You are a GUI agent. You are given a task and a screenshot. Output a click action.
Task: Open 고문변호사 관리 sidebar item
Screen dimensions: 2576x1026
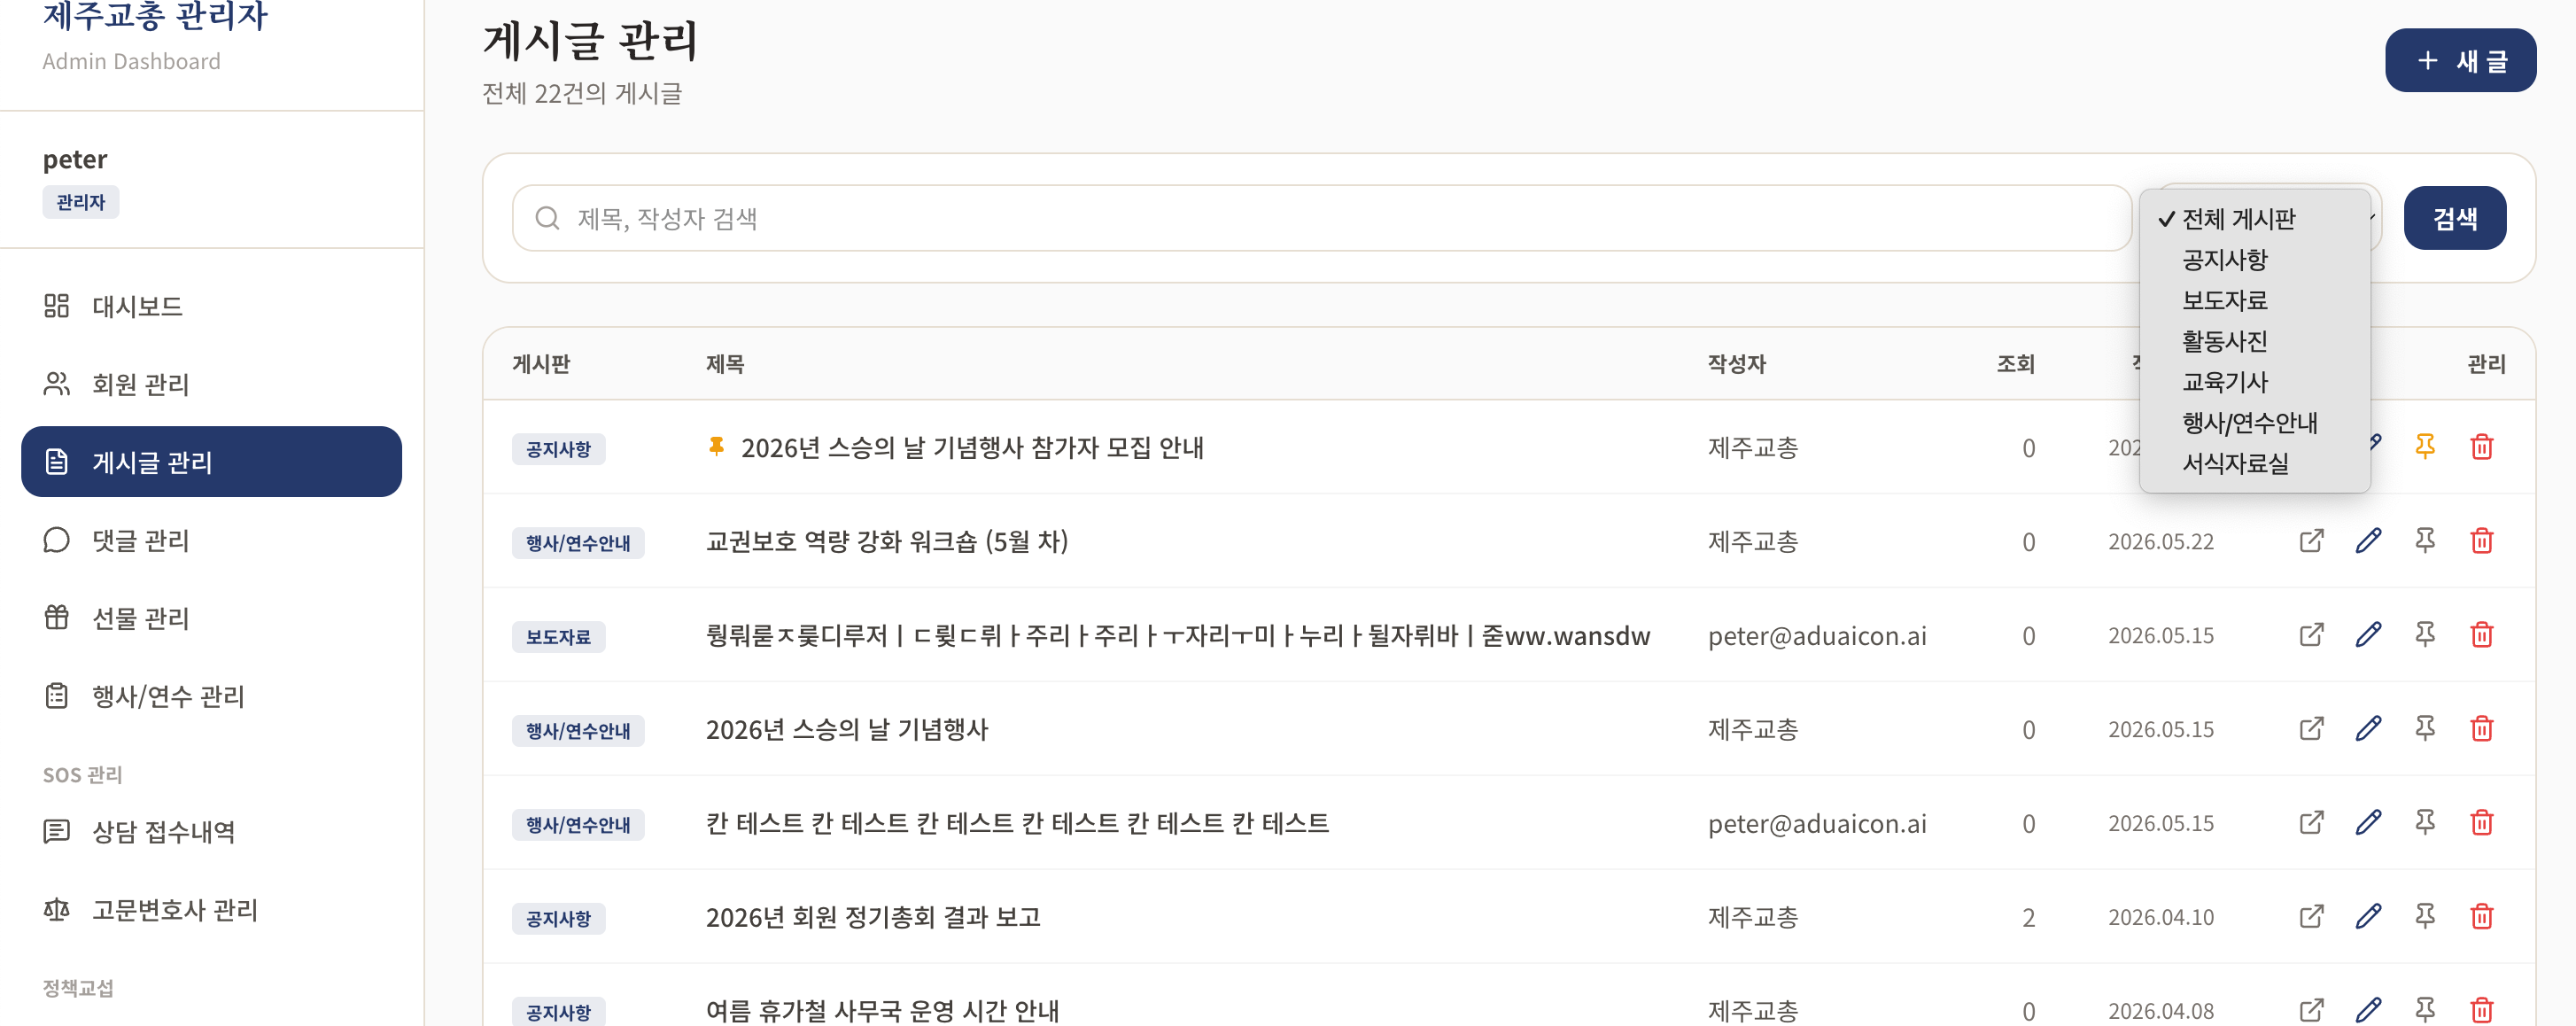(x=211, y=910)
